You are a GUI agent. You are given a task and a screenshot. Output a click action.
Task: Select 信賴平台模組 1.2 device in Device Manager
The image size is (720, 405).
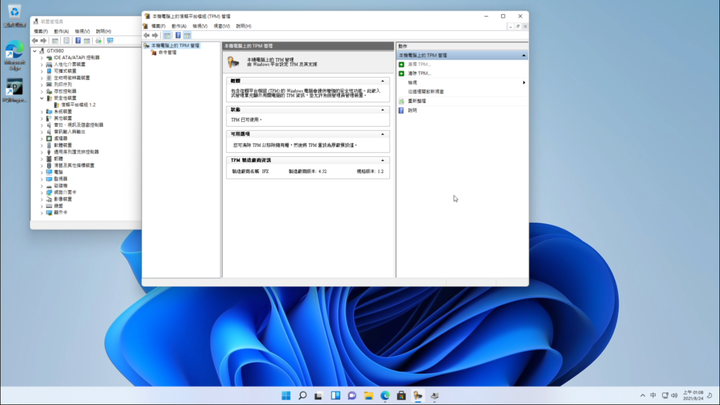pyautogui.click(x=78, y=105)
